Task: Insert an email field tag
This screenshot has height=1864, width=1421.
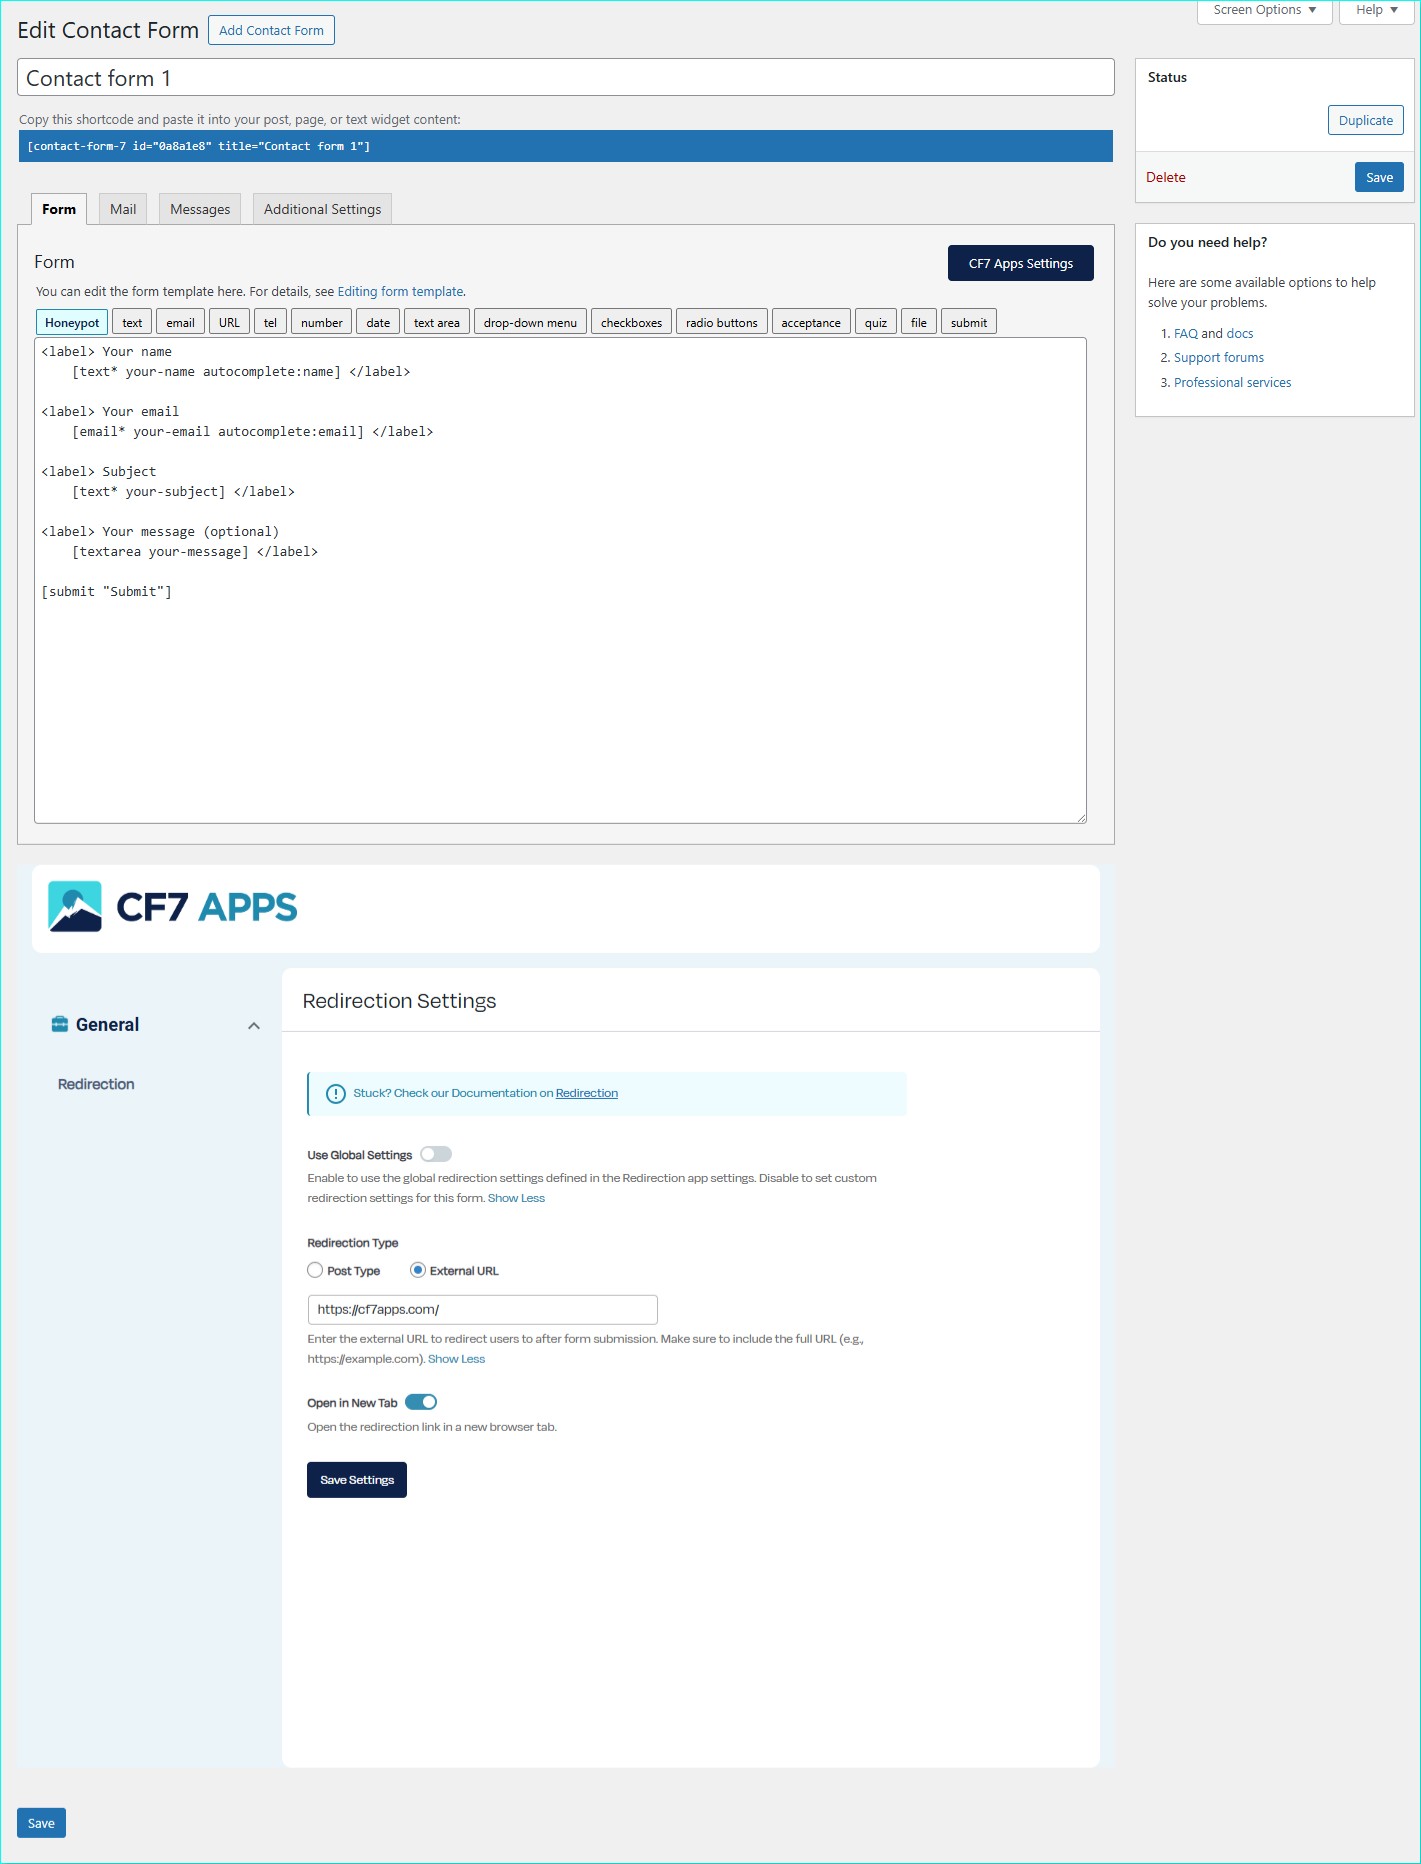Action: pyautogui.click(x=180, y=322)
